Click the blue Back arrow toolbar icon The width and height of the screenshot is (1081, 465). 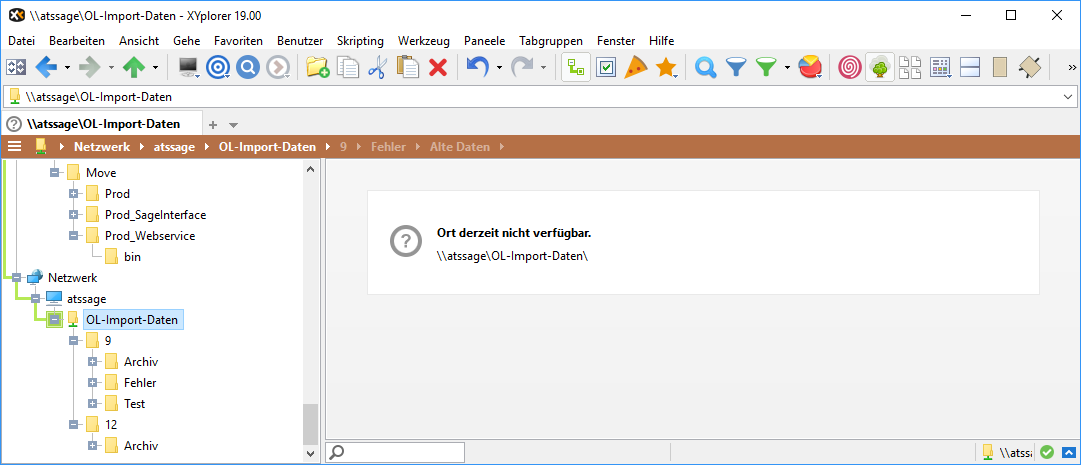coord(46,67)
